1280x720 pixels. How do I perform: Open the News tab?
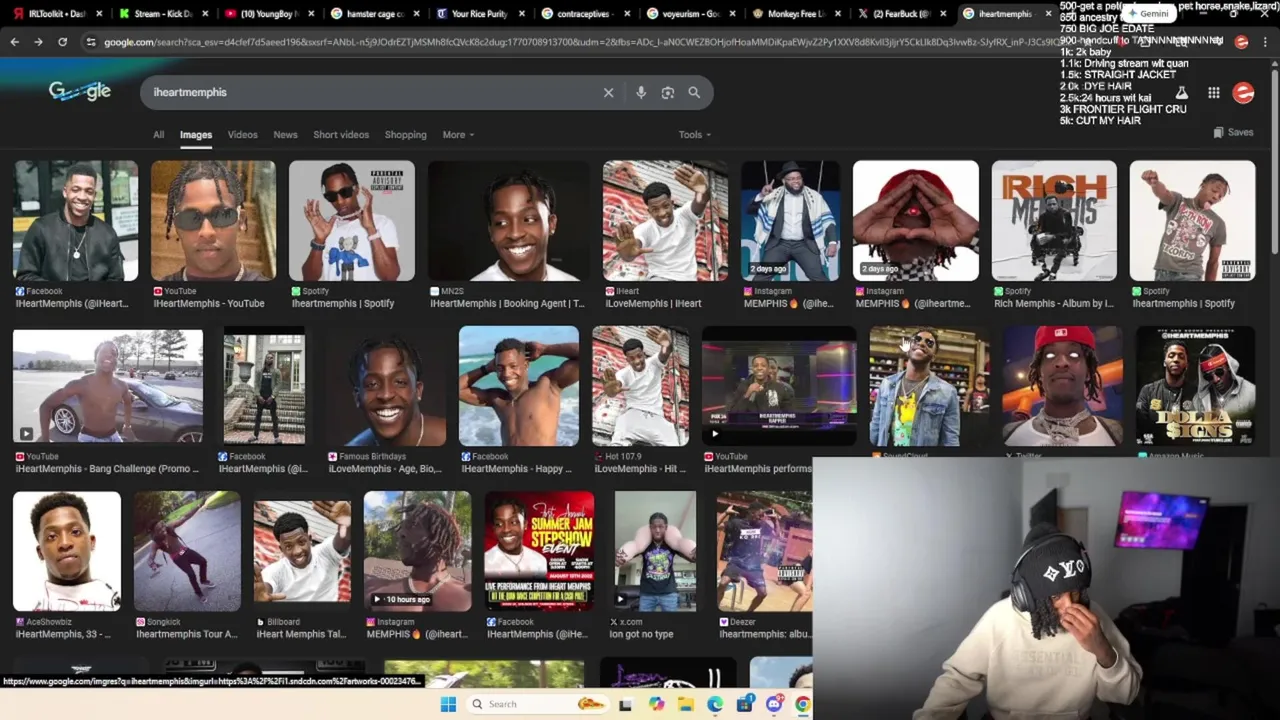click(x=285, y=135)
